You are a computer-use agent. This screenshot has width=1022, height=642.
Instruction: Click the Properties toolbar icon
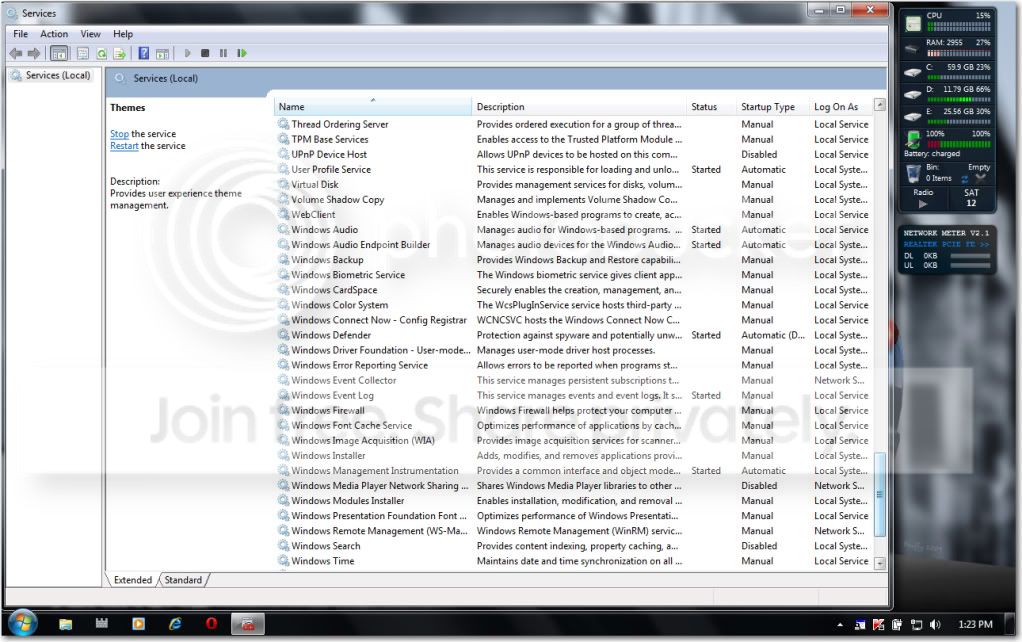point(83,53)
